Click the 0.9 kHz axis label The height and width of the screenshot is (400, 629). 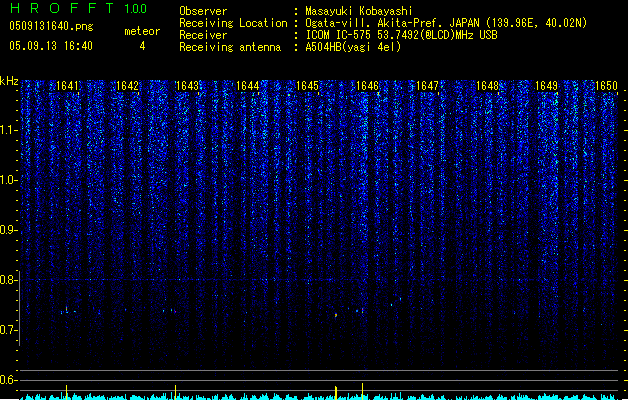[x=8, y=230]
